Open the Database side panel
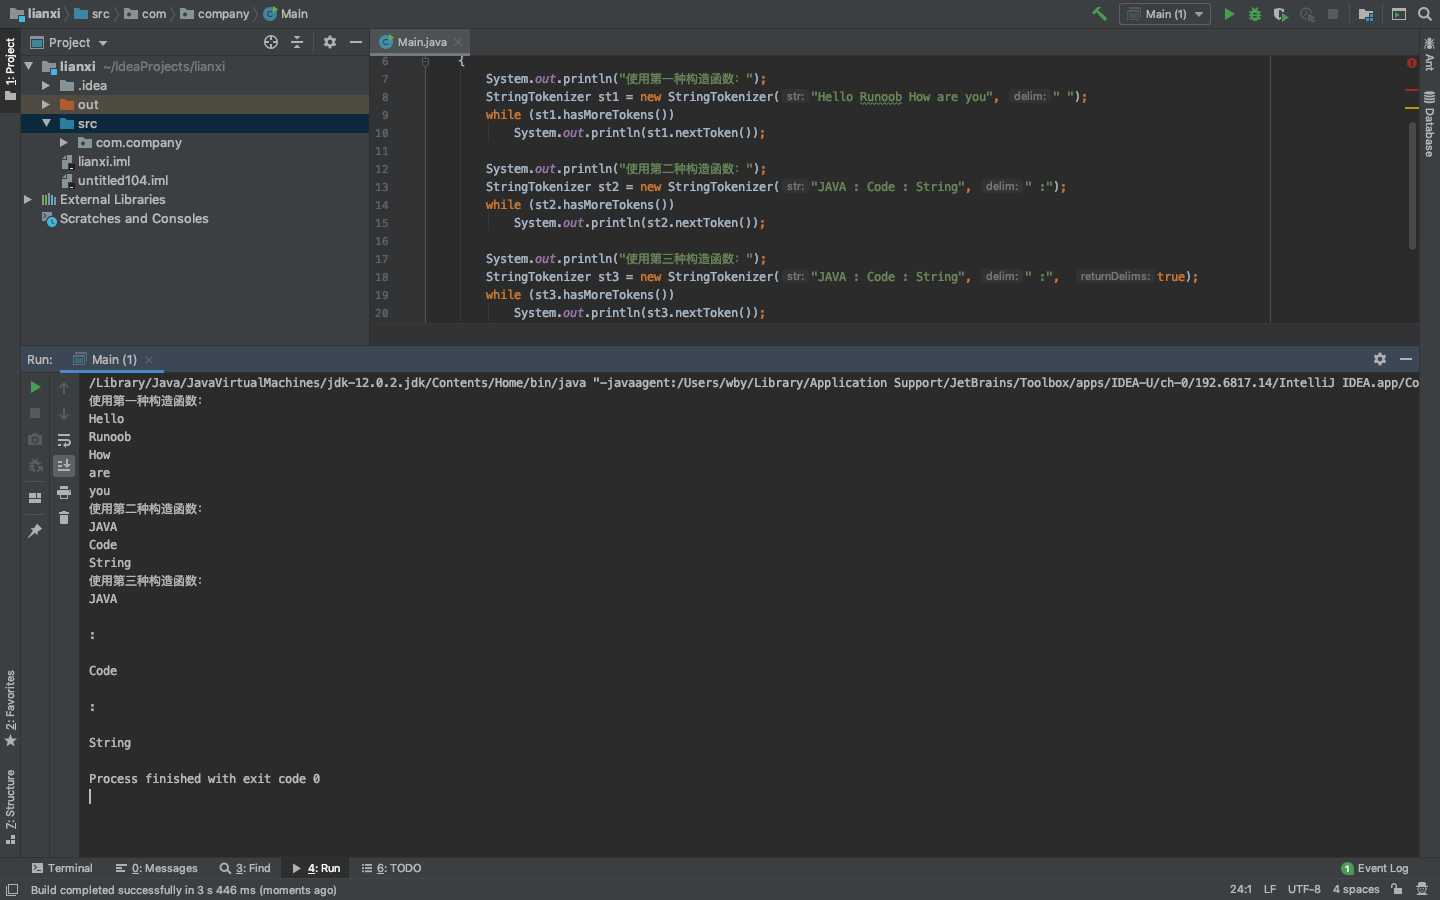 click(1430, 124)
